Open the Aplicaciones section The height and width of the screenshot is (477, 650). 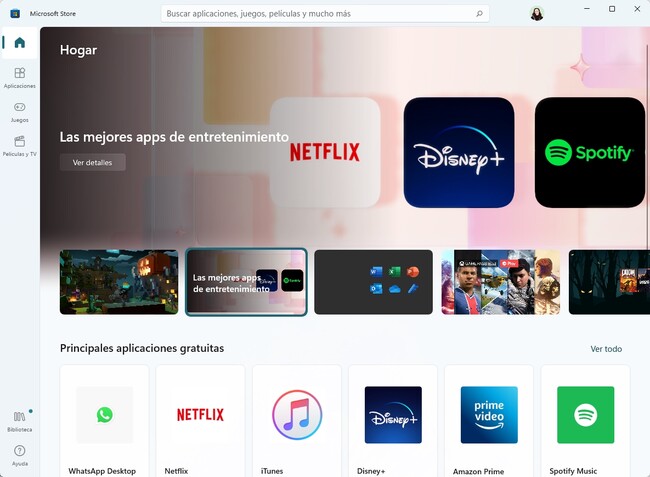click(x=19, y=77)
